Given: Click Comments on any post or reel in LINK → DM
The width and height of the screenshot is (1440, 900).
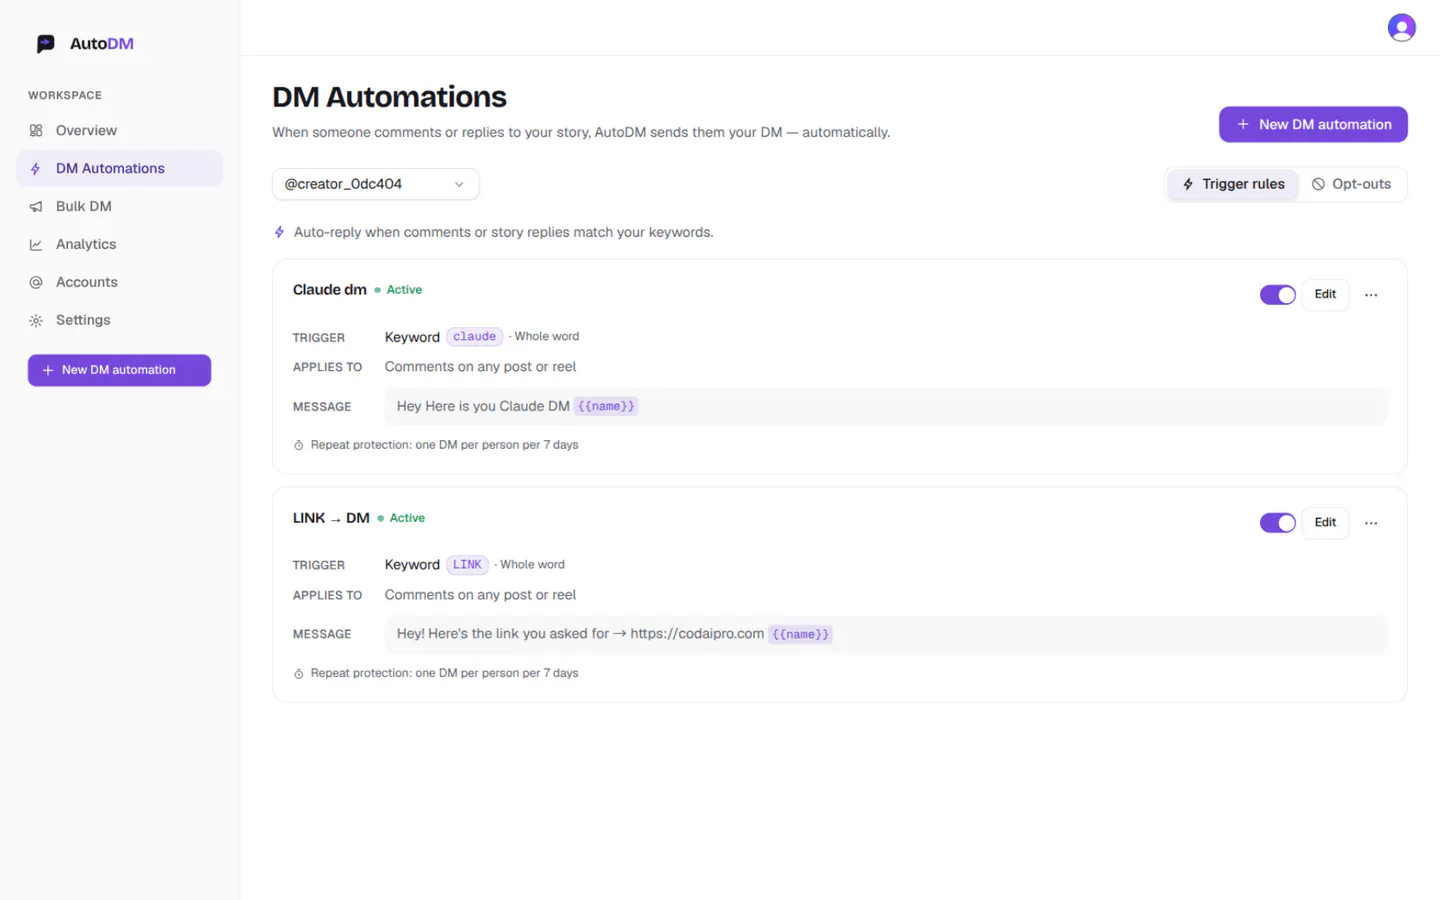Looking at the screenshot, I should pyautogui.click(x=480, y=595).
